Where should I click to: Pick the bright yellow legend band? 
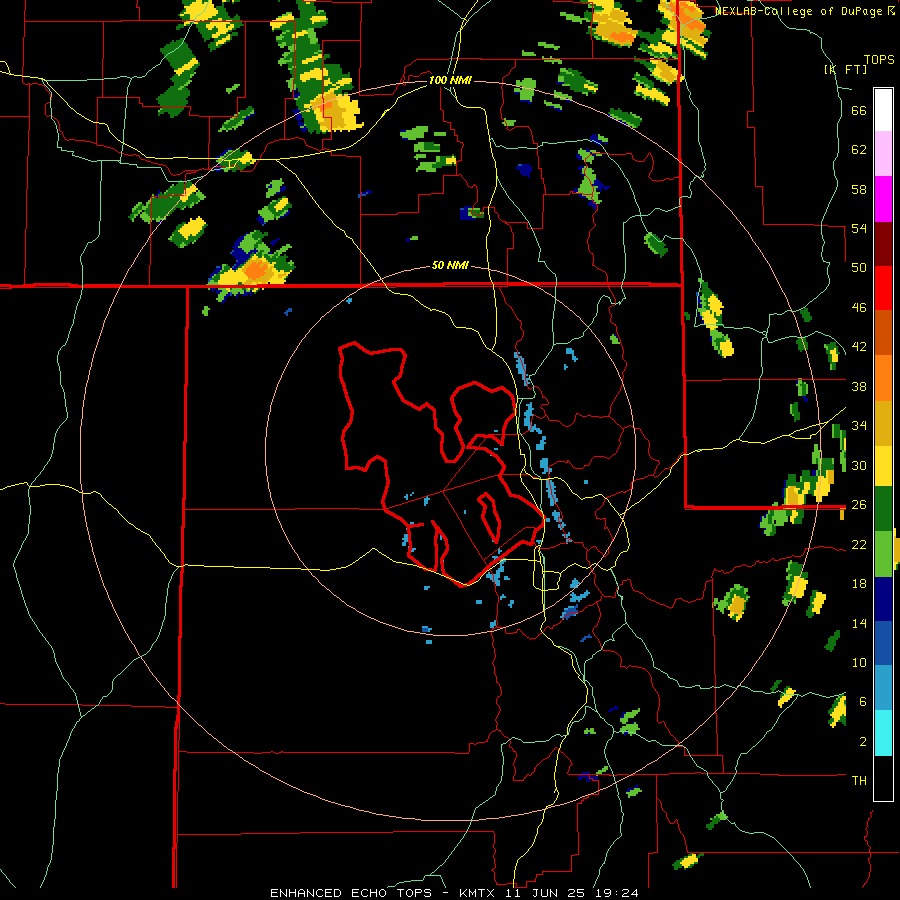[x=883, y=466]
